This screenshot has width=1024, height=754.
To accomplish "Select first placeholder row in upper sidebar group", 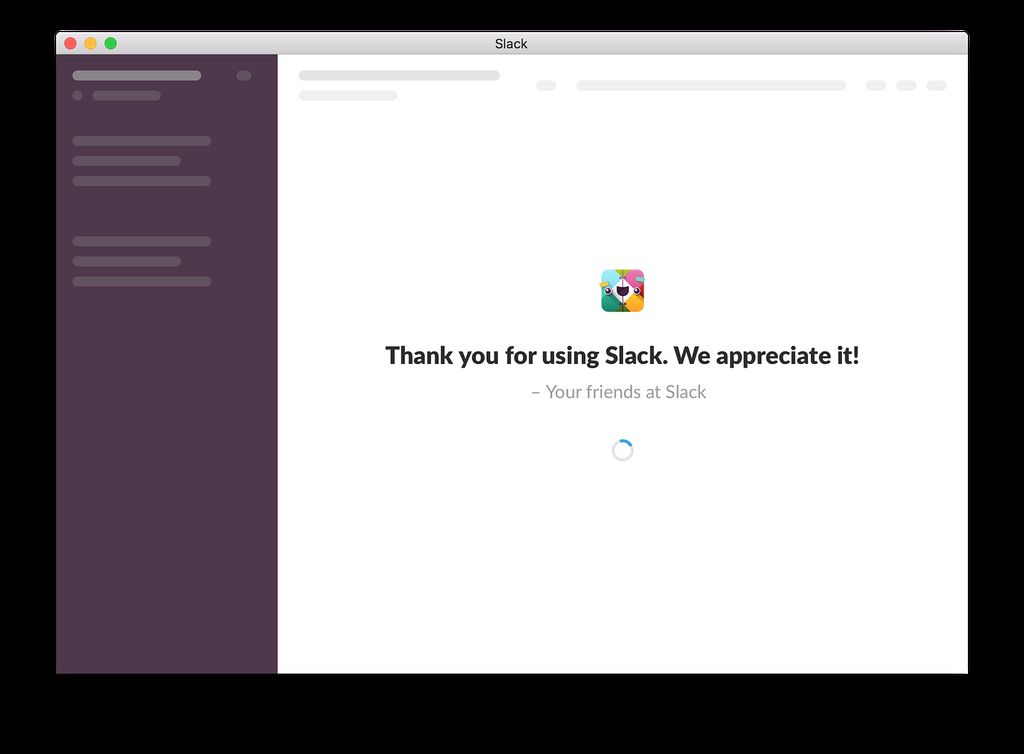I will coord(142,141).
